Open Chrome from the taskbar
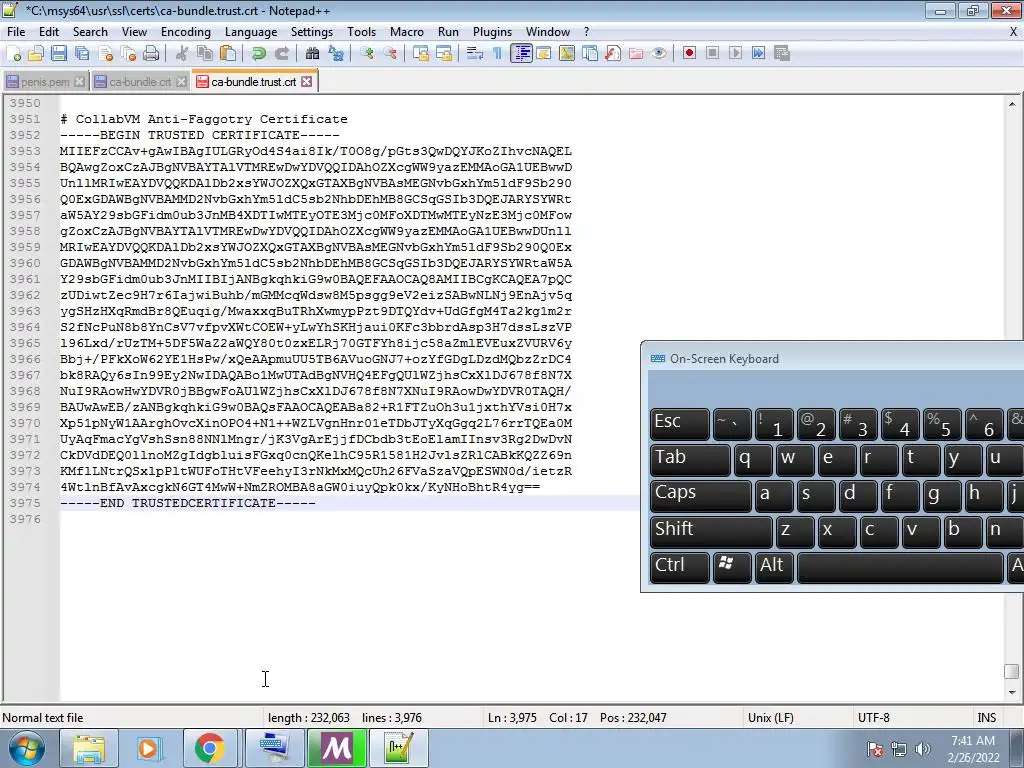1024x768 pixels. [210, 748]
